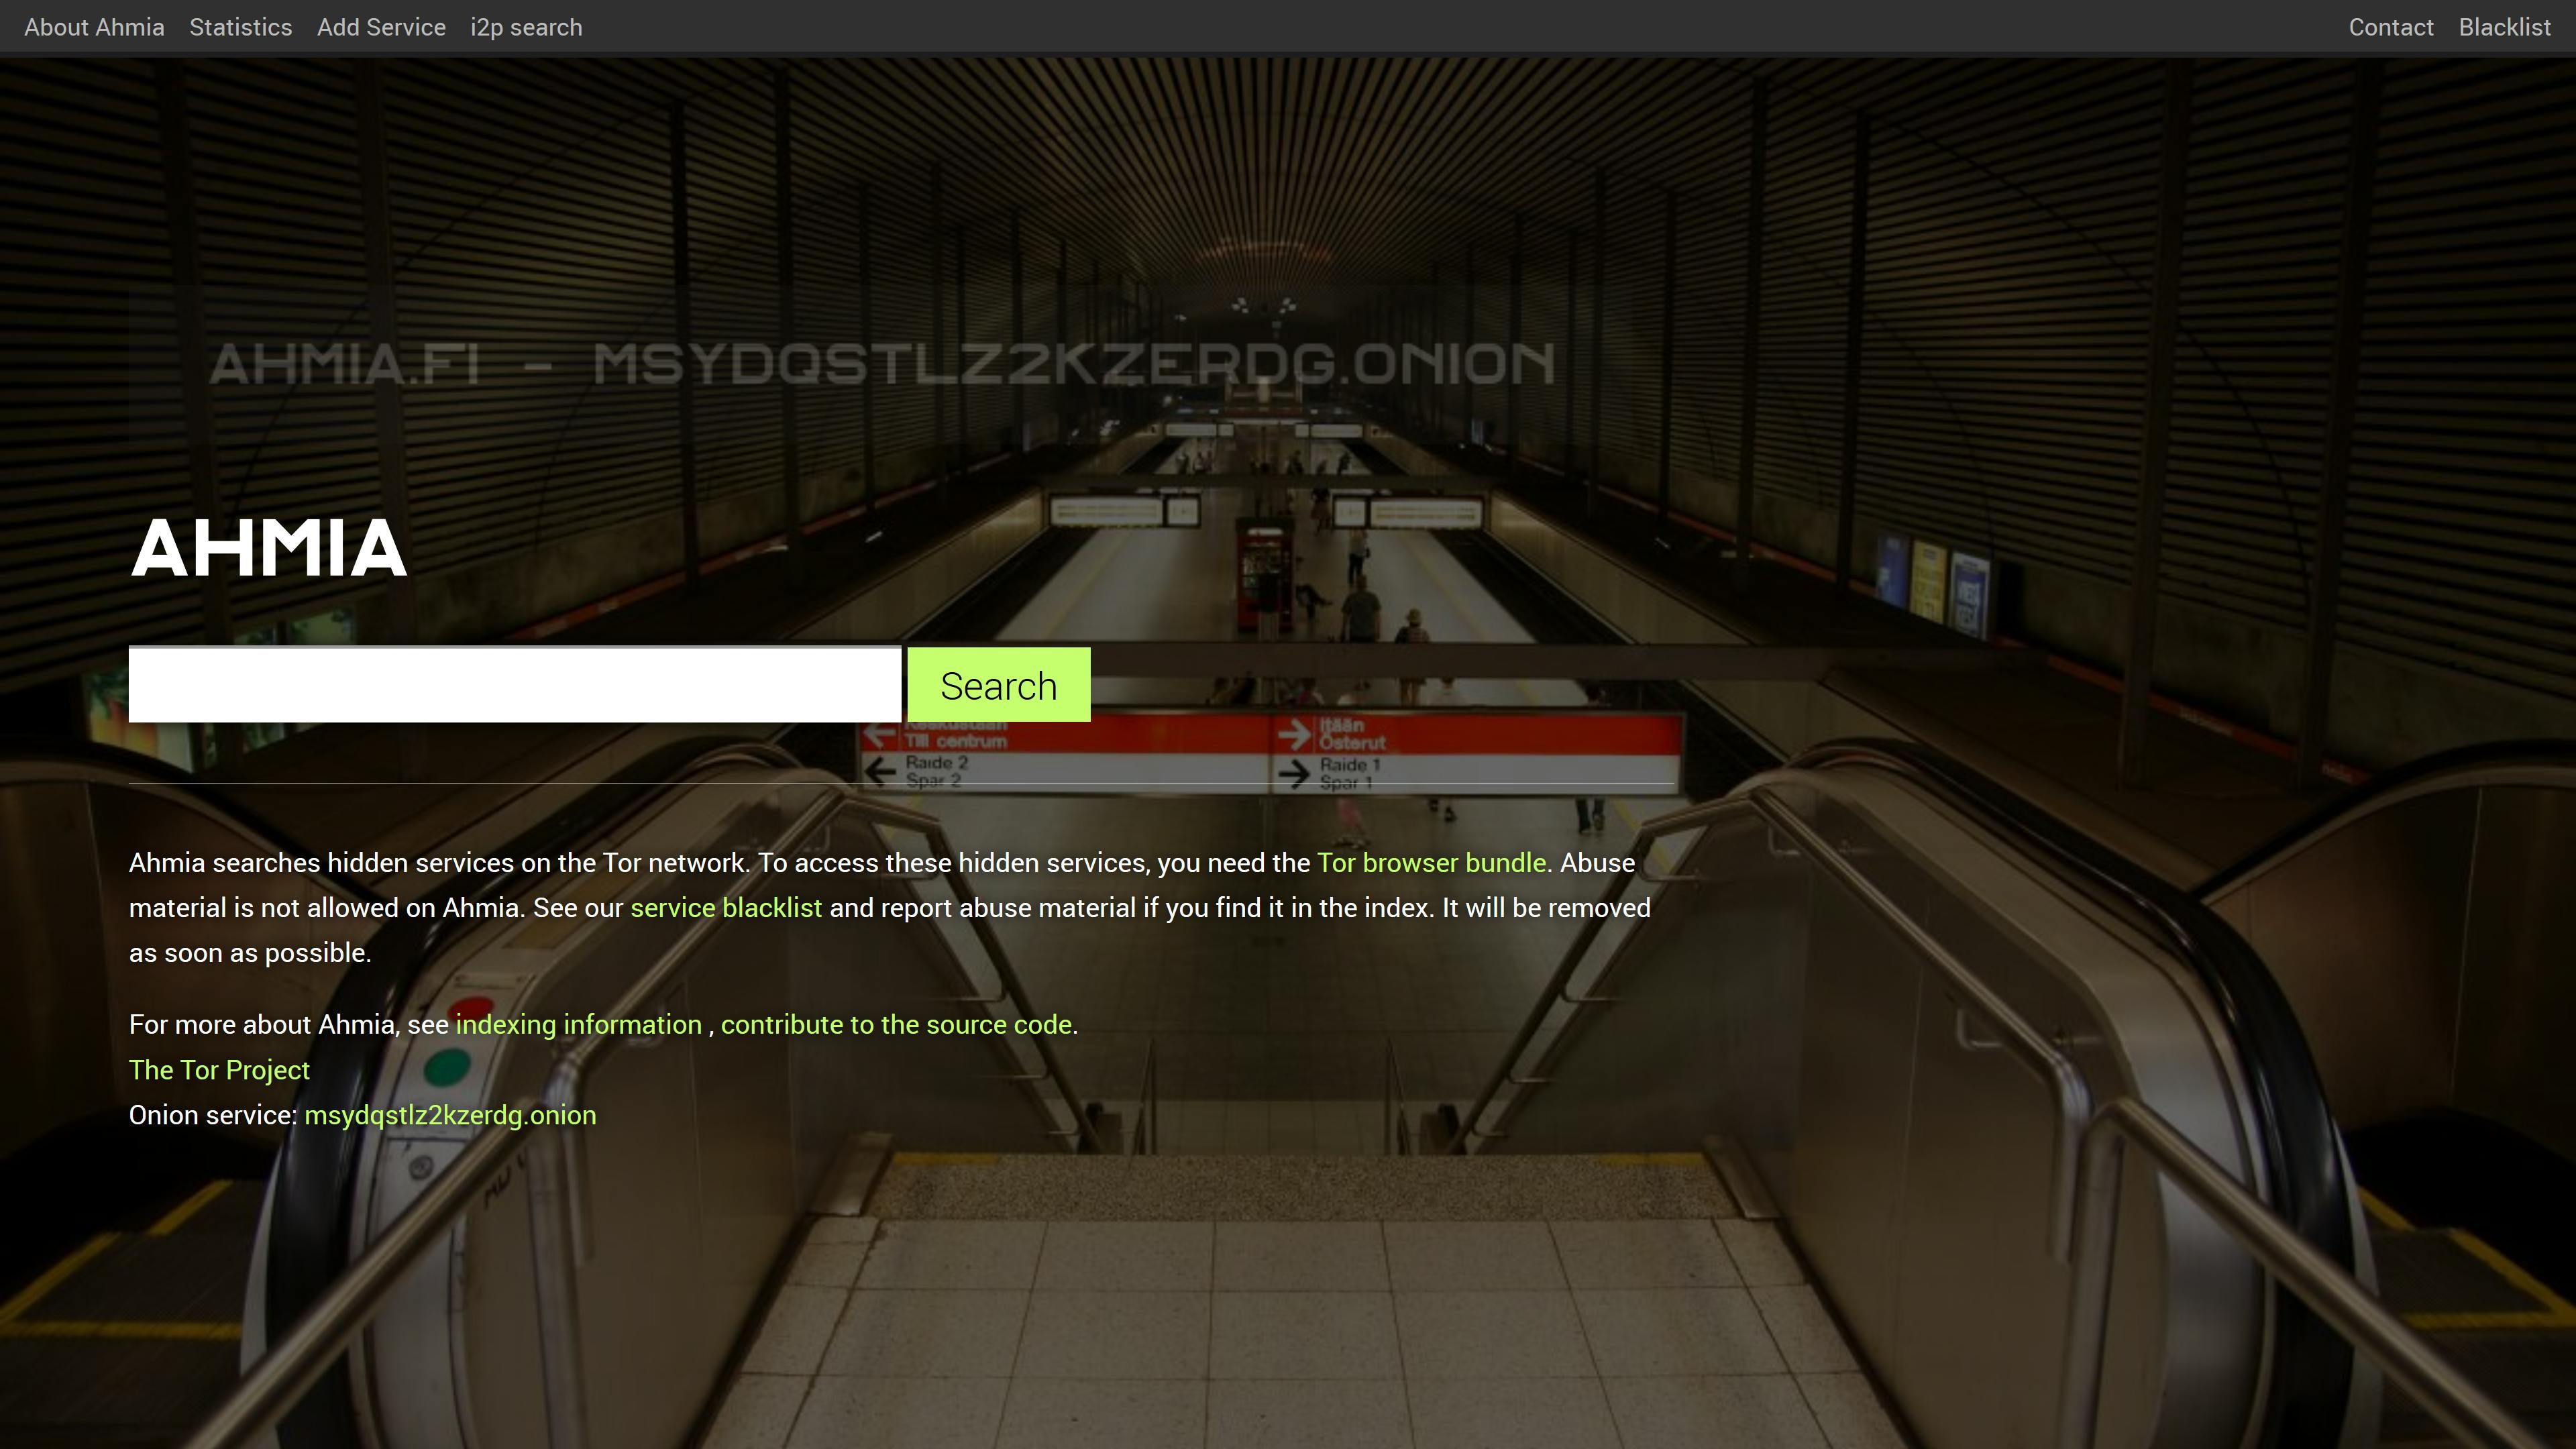The image size is (2576, 1449).
Task: Click the msydqstlz2kzerdg.onion onion service link
Action: click(449, 1115)
